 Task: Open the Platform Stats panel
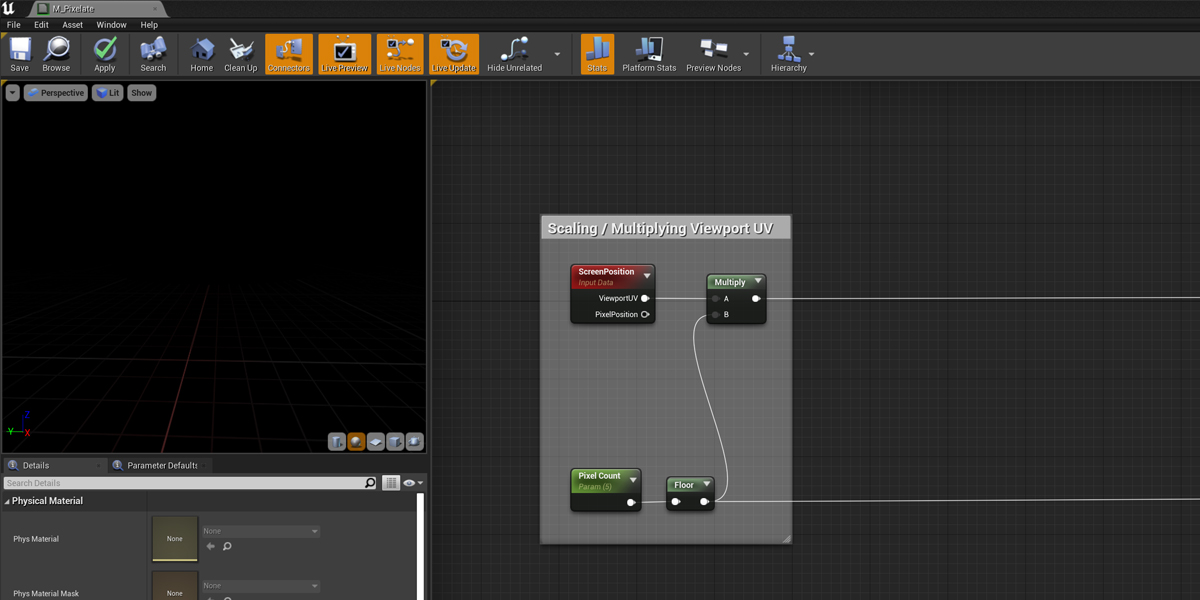point(649,54)
